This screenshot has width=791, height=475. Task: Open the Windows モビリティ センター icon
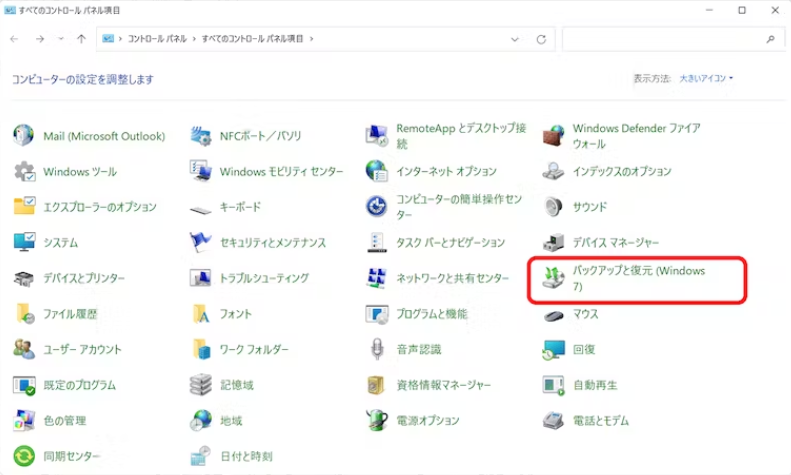point(200,171)
